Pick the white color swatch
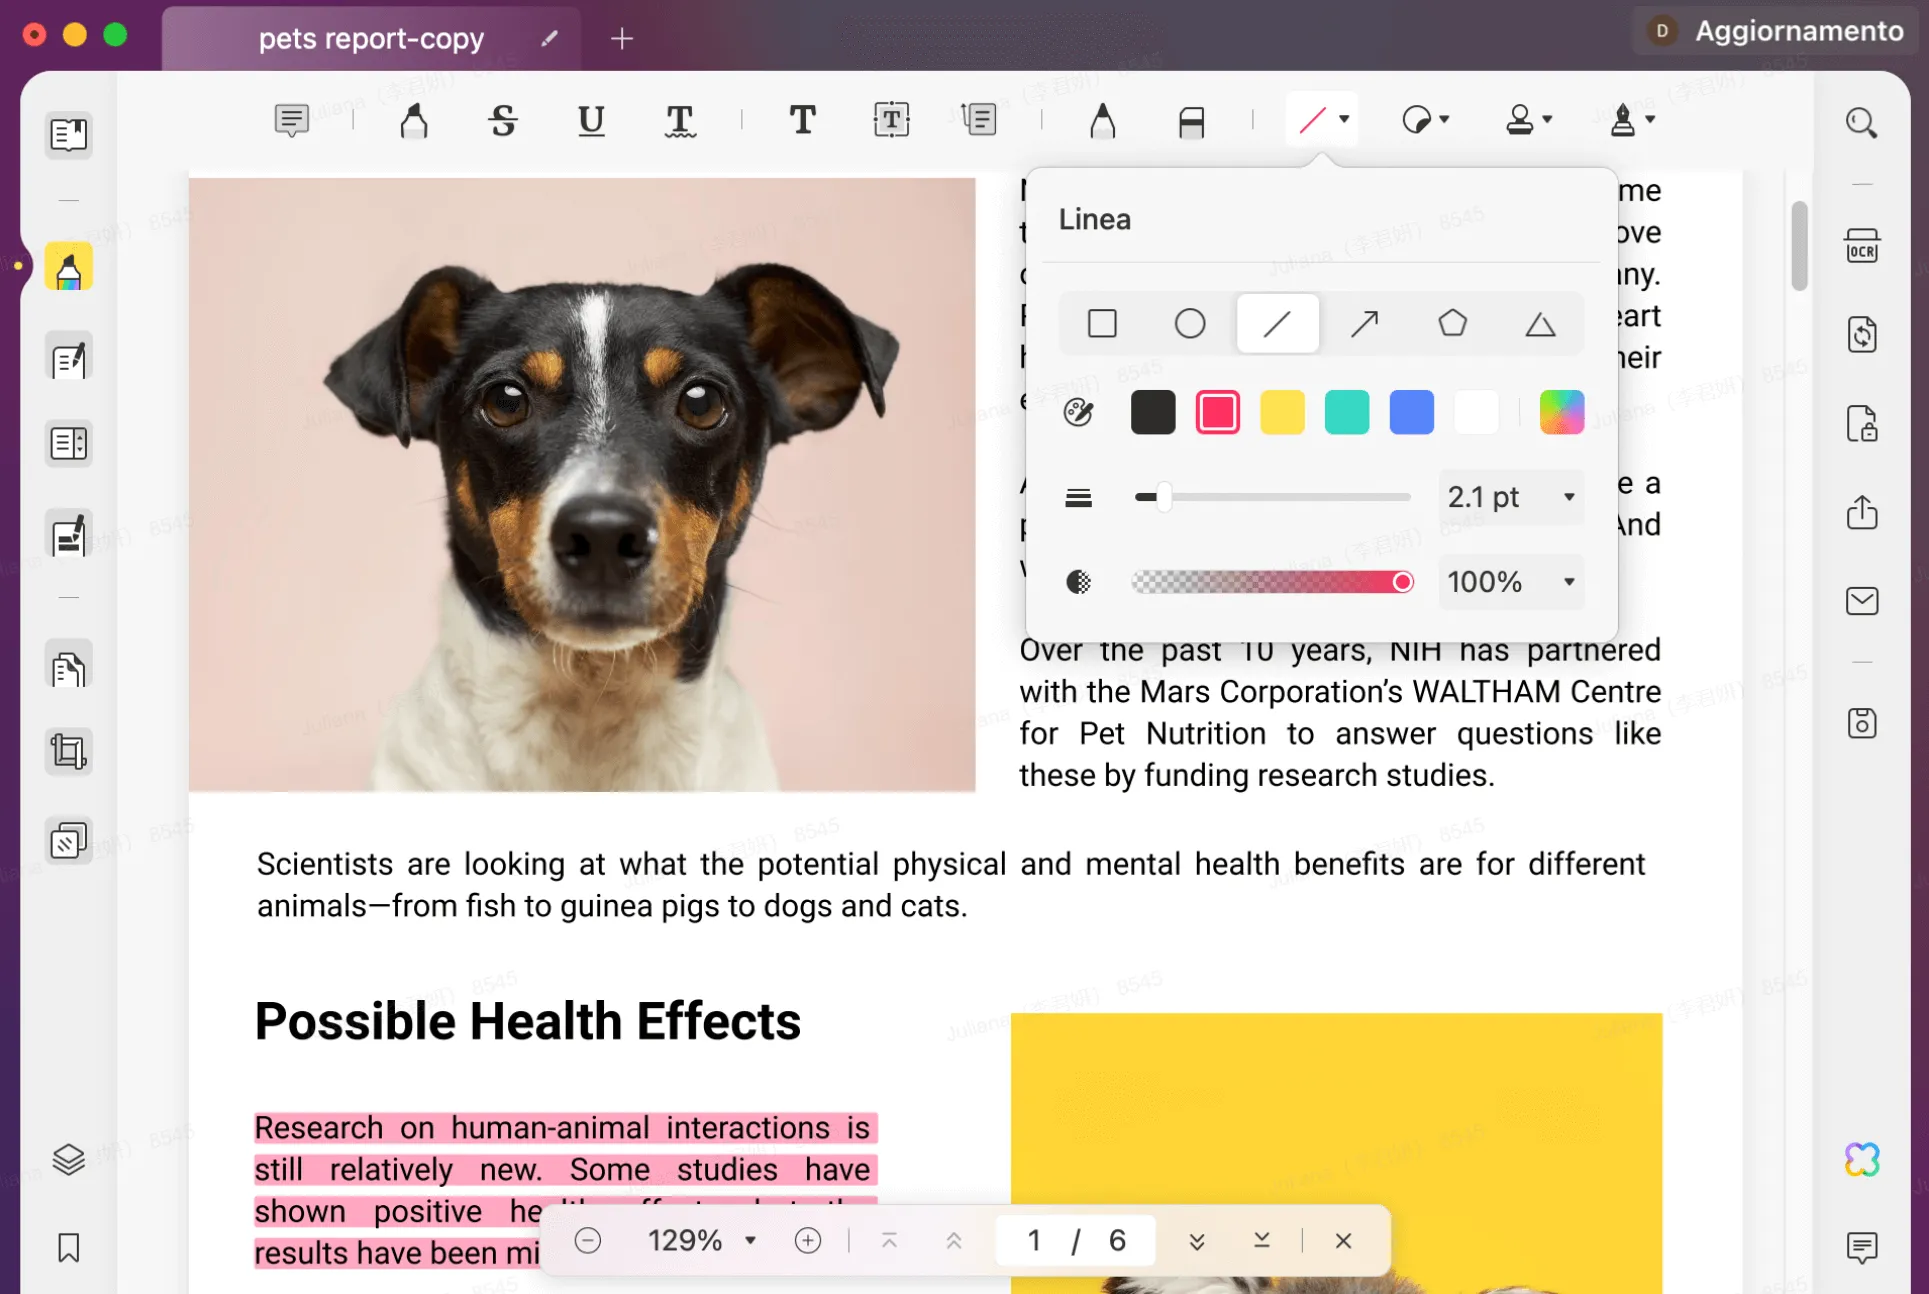Screen dimensions: 1929x1294 (x=1476, y=412)
